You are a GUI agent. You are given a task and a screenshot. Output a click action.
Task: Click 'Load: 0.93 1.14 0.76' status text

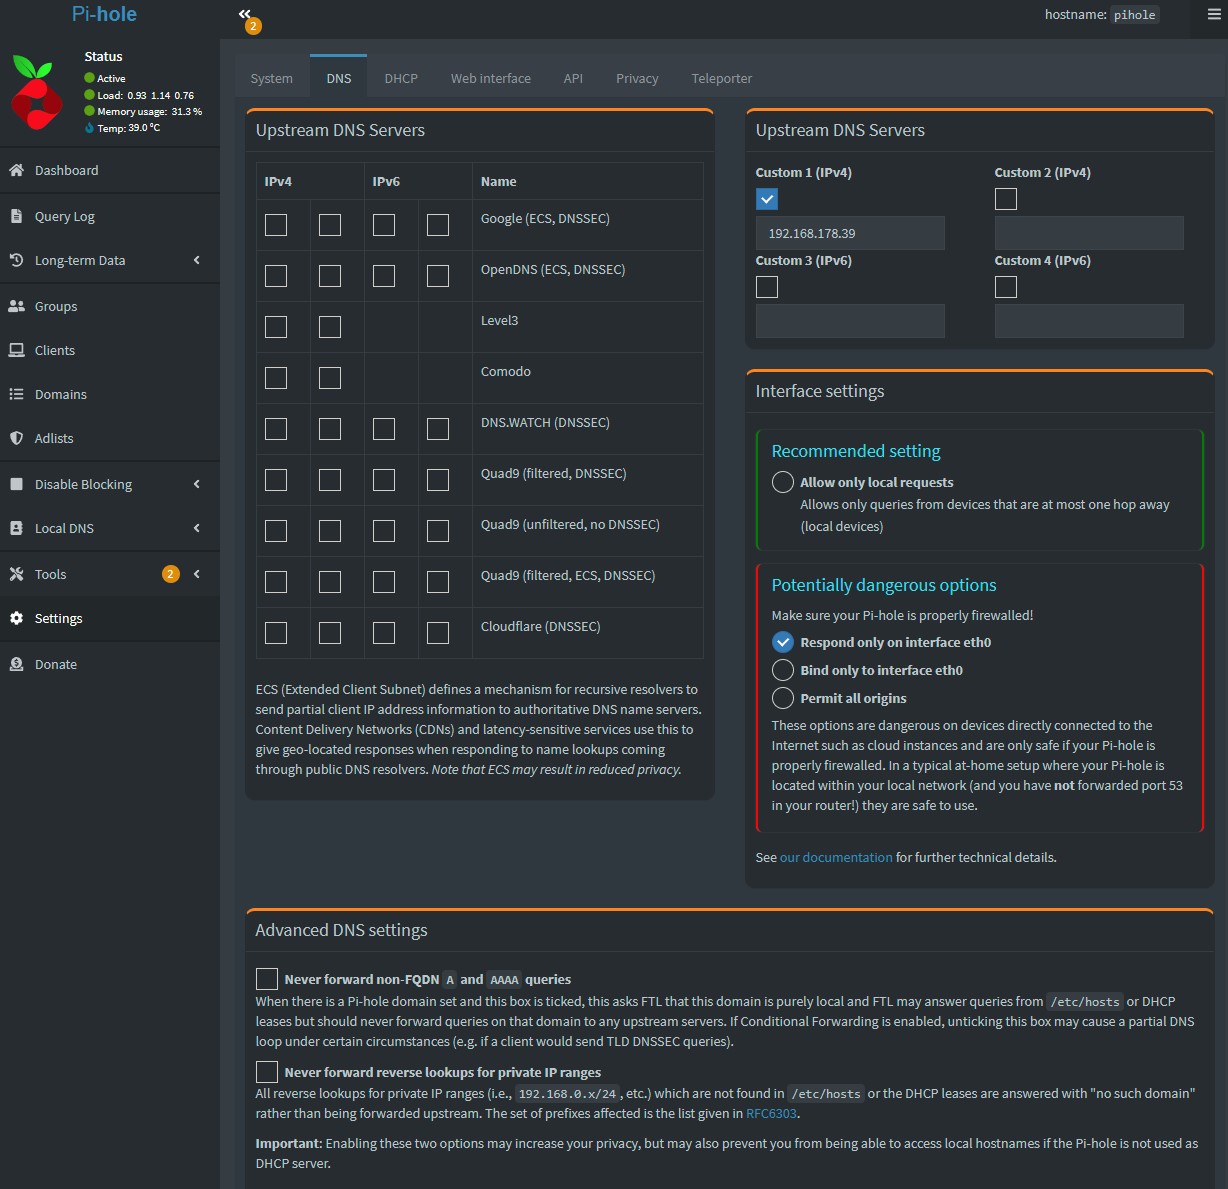click(145, 96)
